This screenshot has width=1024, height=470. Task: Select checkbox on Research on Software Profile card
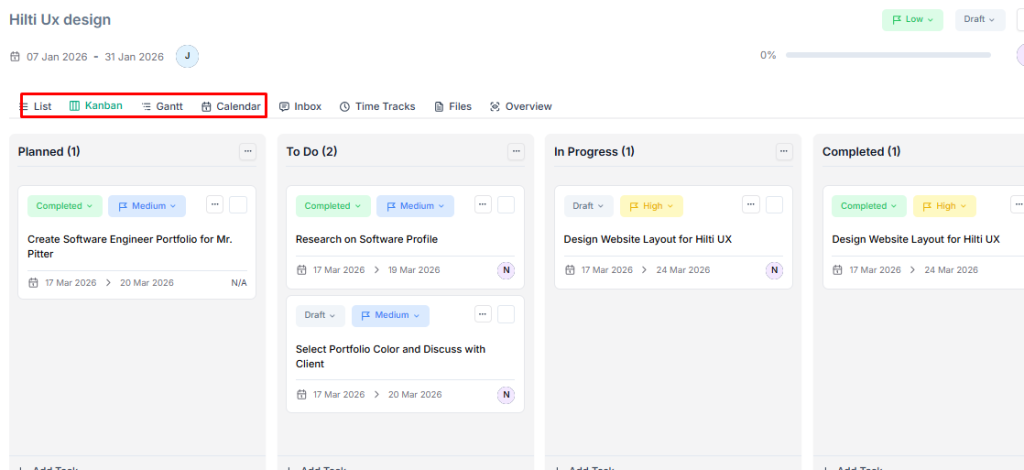click(506, 205)
